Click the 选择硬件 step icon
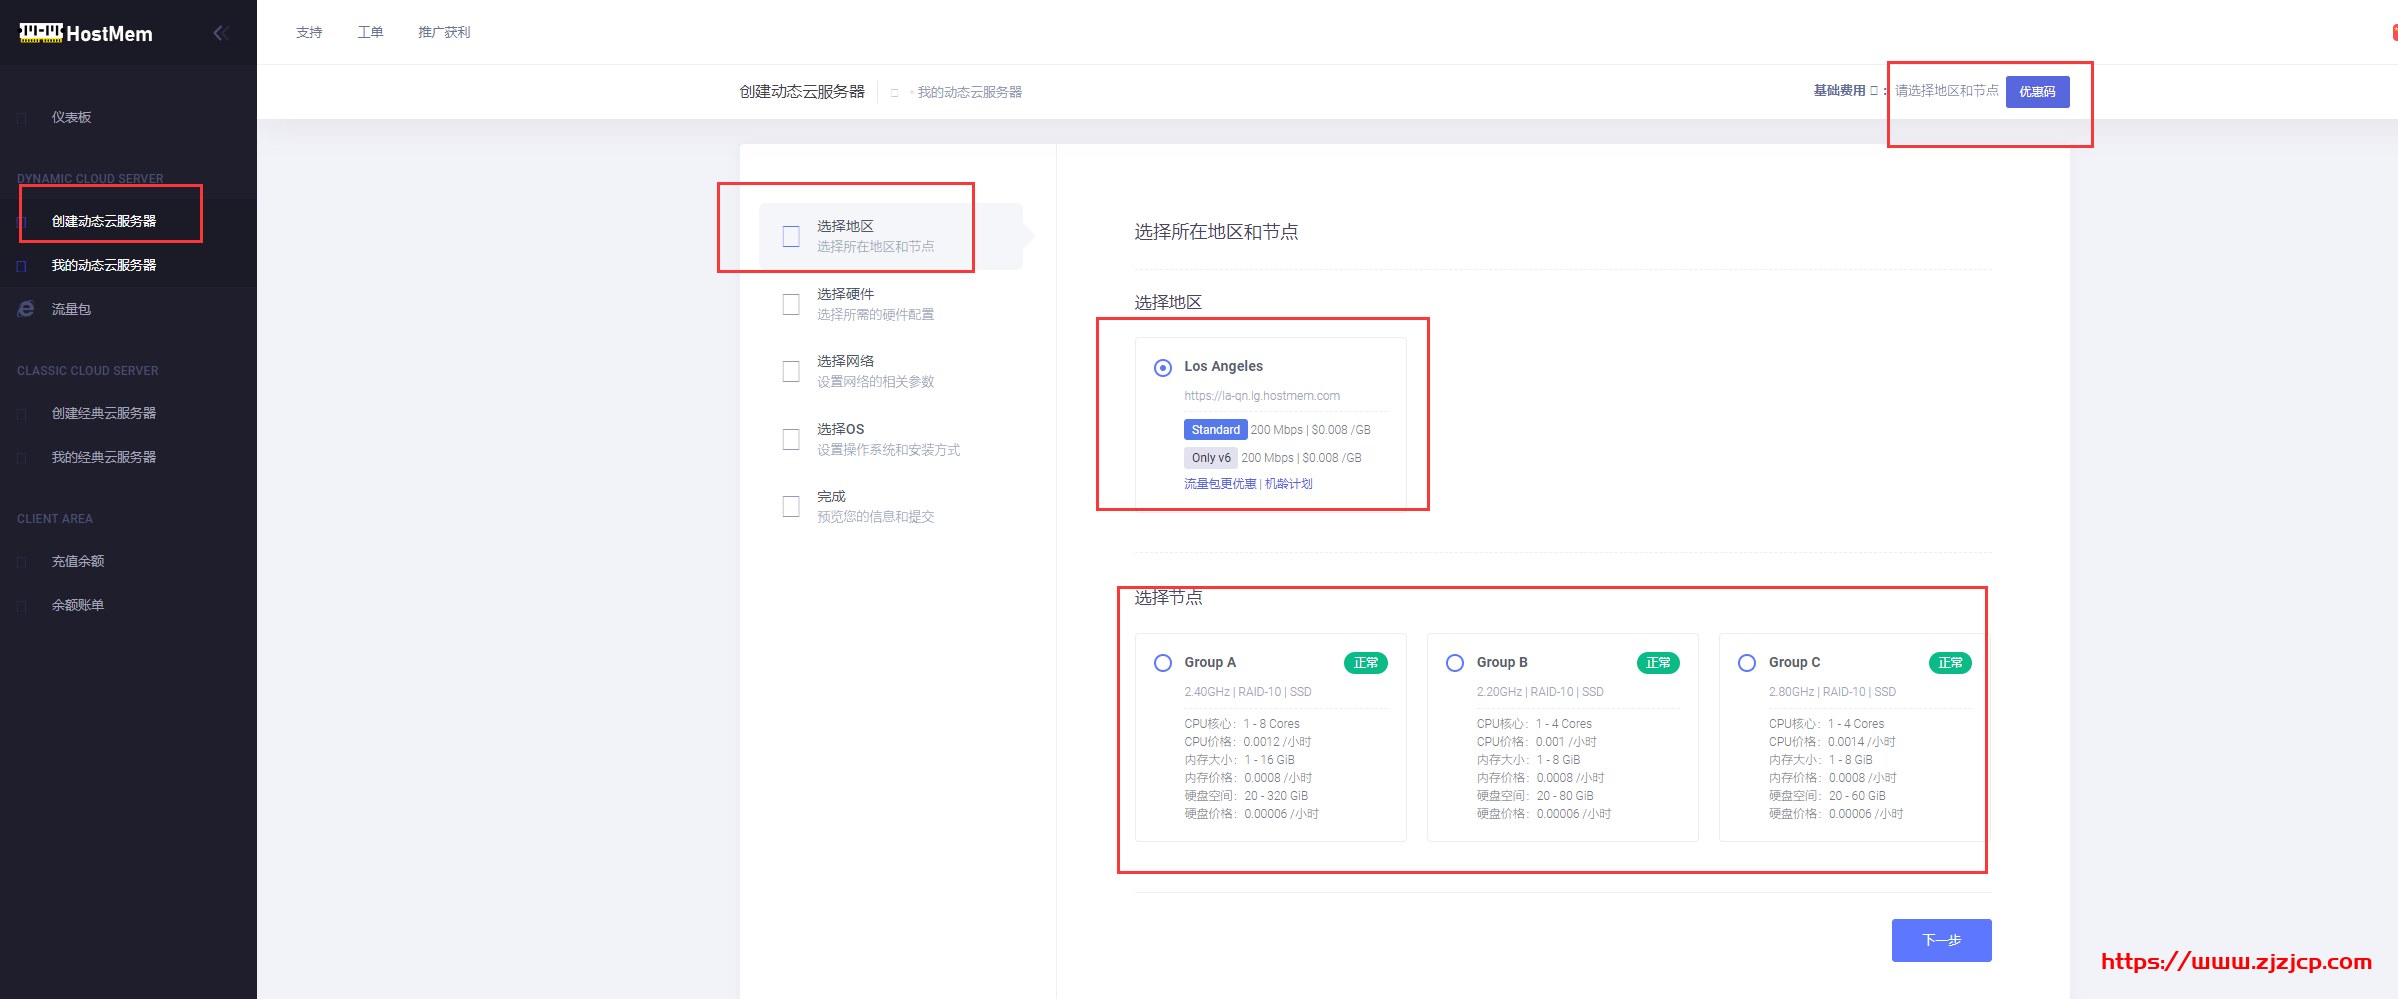 (x=791, y=304)
